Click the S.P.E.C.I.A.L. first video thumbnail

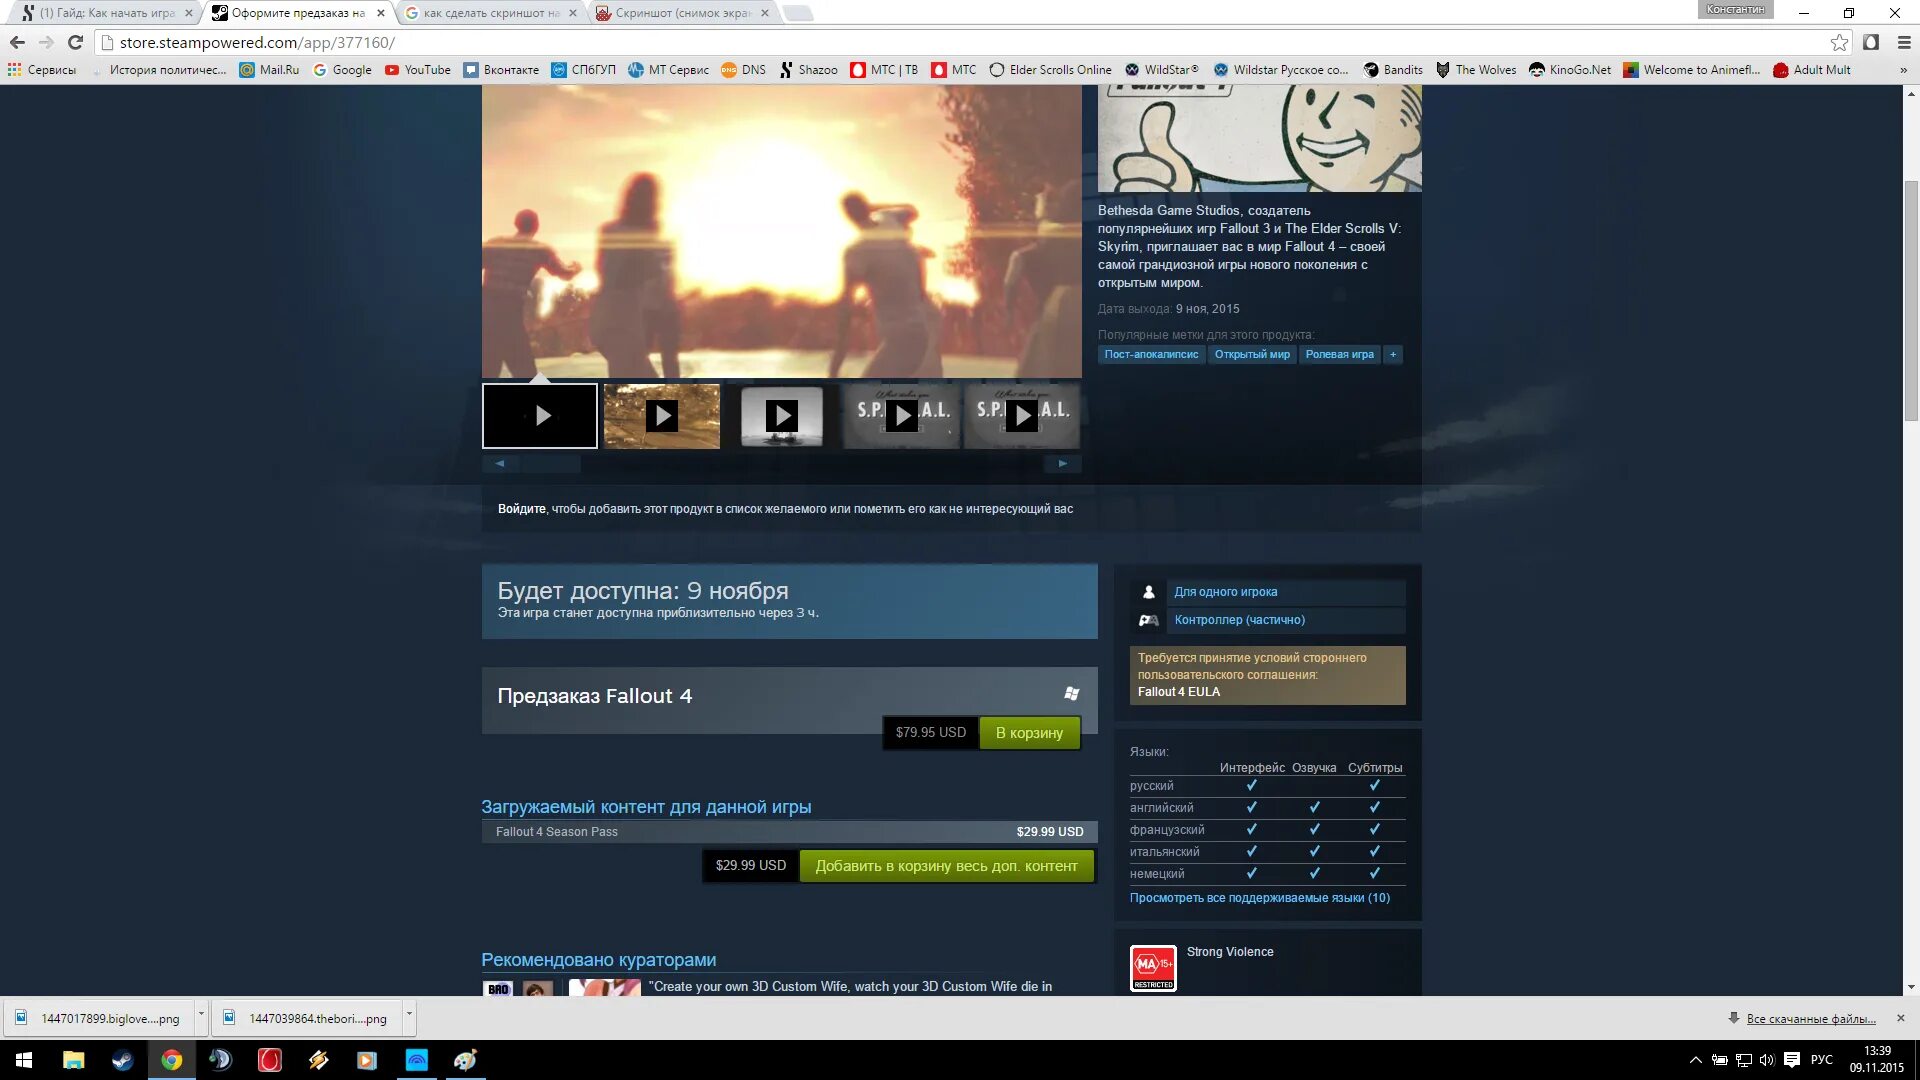click(x=902, y=415)
